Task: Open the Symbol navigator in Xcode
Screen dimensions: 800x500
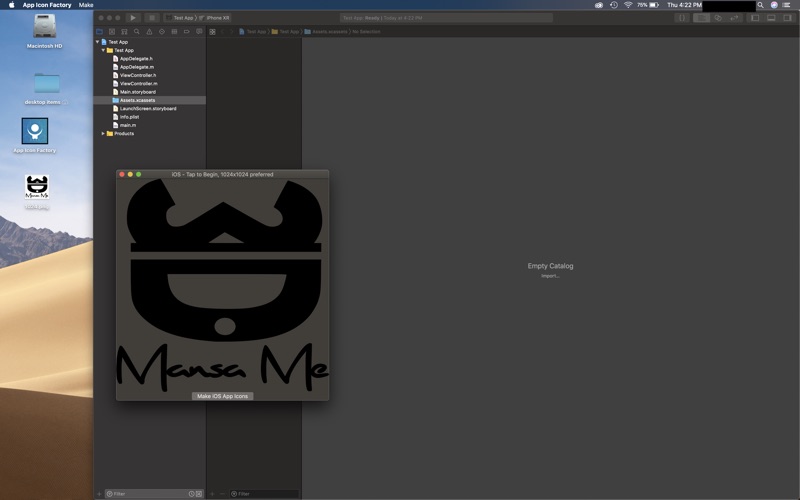Action: [x=124, y=32]
